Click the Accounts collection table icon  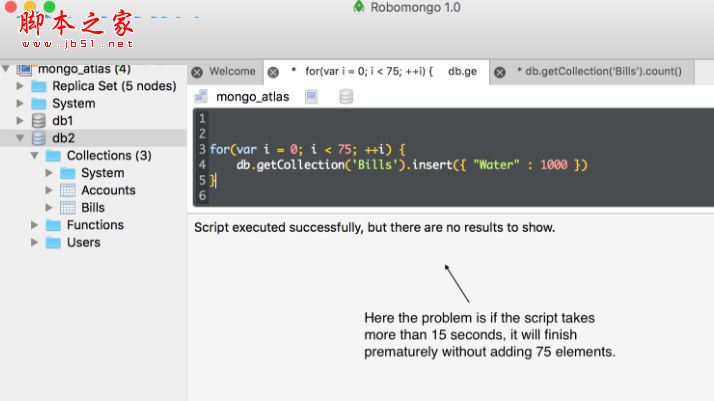68,190
